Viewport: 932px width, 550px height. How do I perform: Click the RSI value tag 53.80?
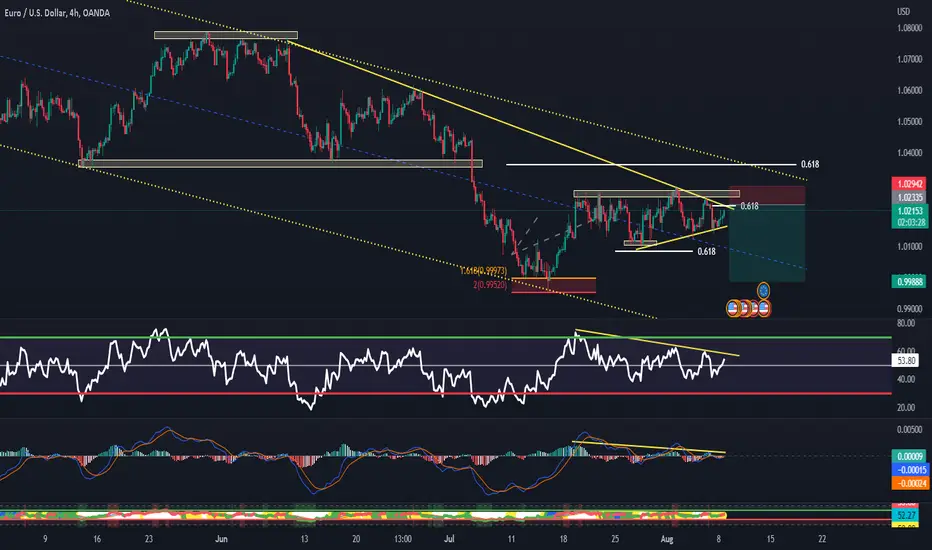[906, 360]
